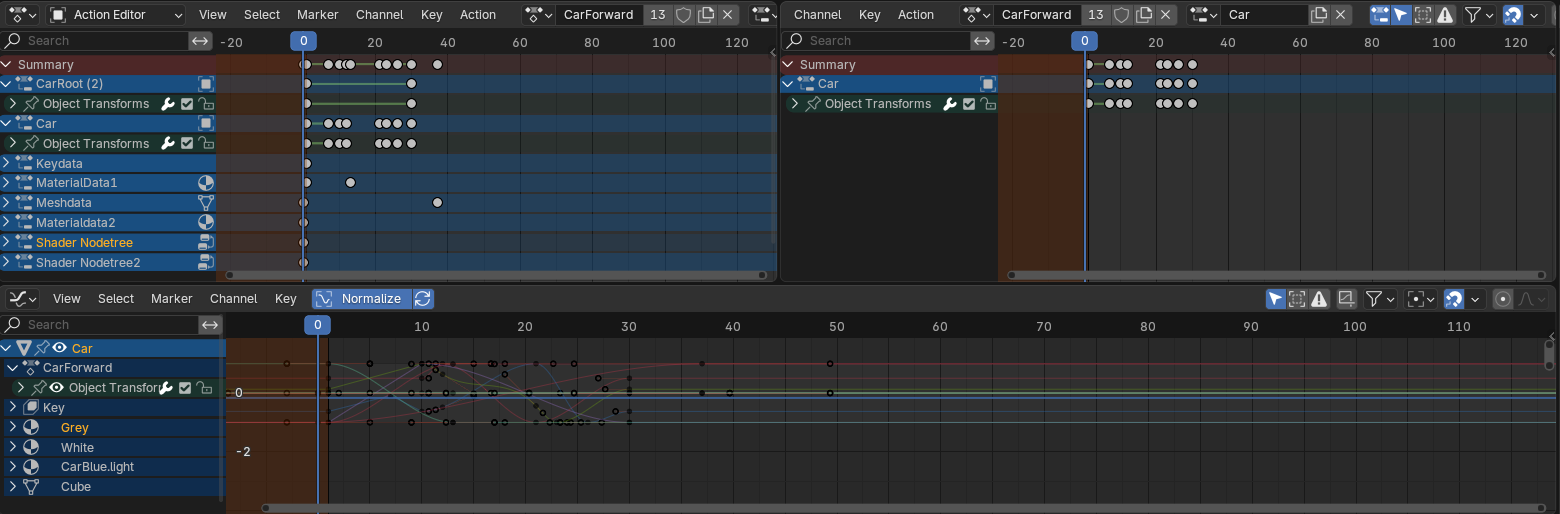The width and height of the screenshot is (1560, 514).
Task: Open the Filters funnel dropdown in right dope sheet
Action: pos(1479,15)
